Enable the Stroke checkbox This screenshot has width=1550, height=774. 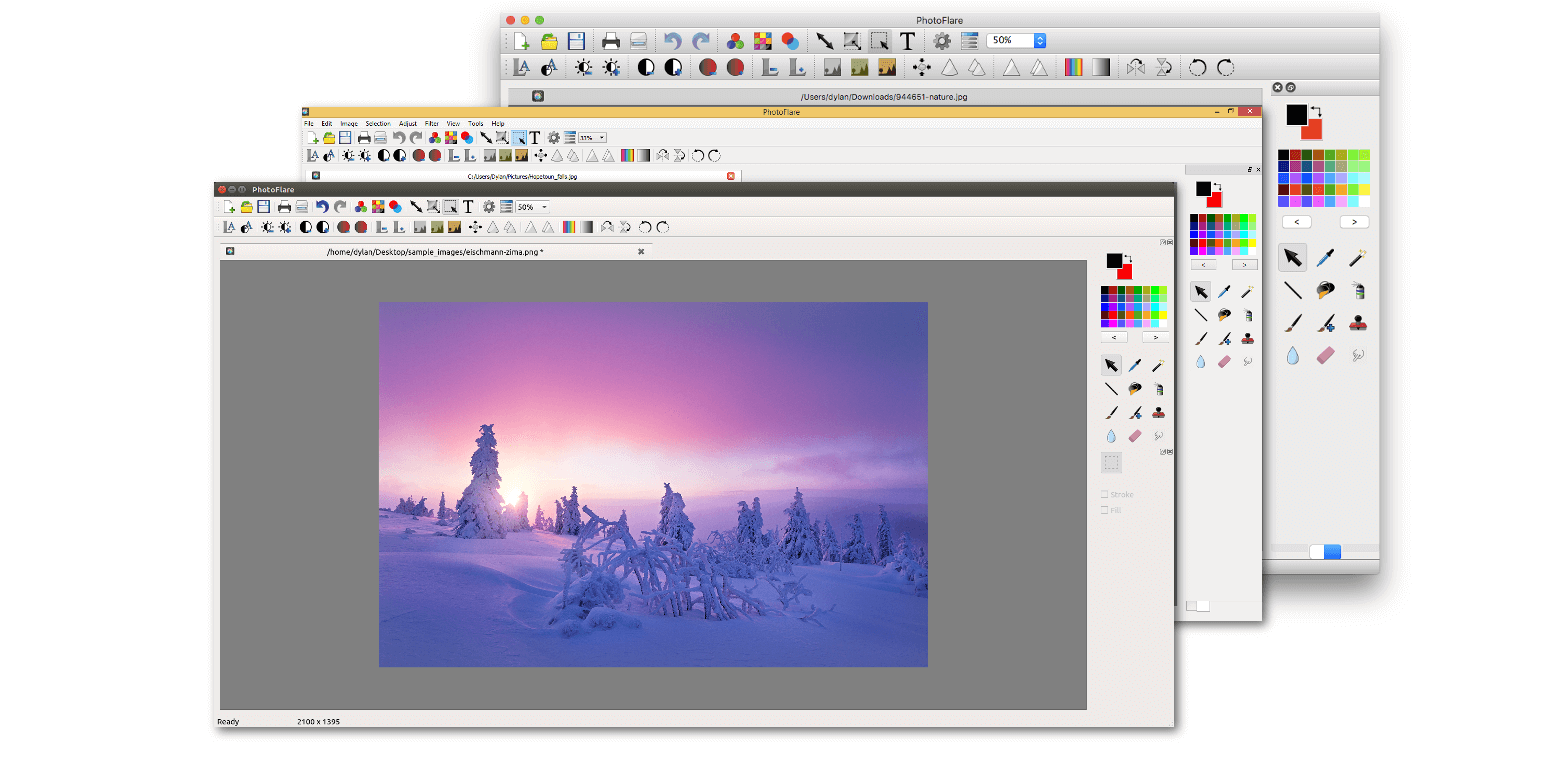click(1105, 494)
